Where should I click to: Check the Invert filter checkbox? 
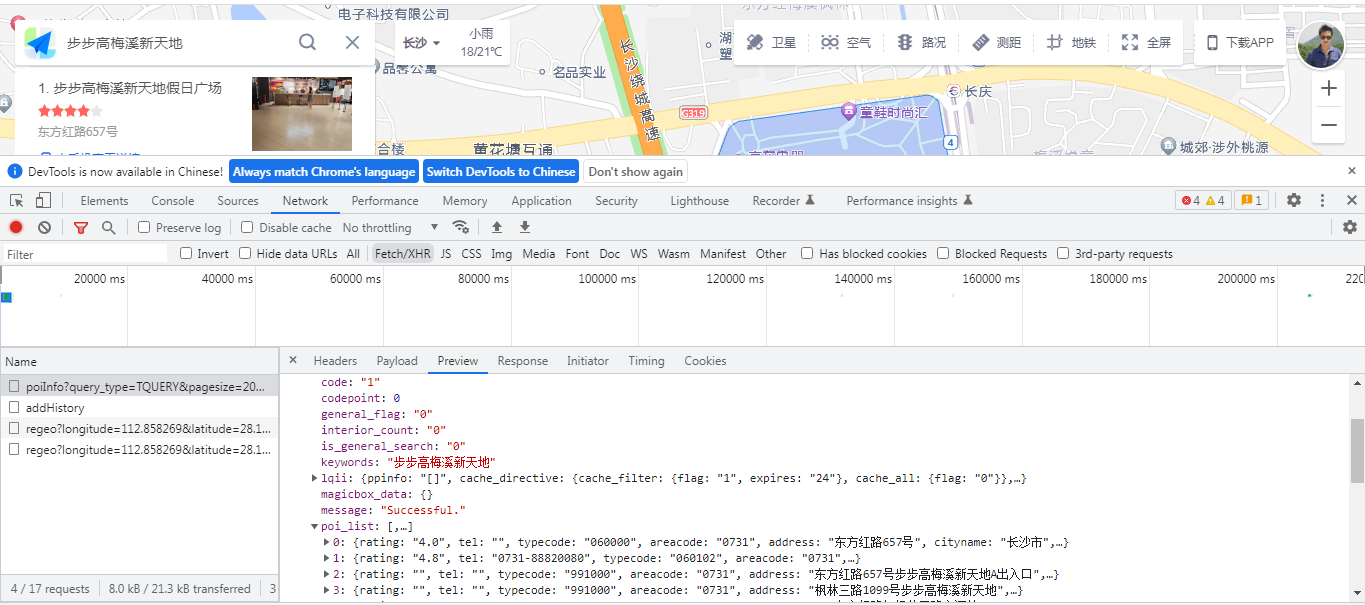tap(186, 253)
